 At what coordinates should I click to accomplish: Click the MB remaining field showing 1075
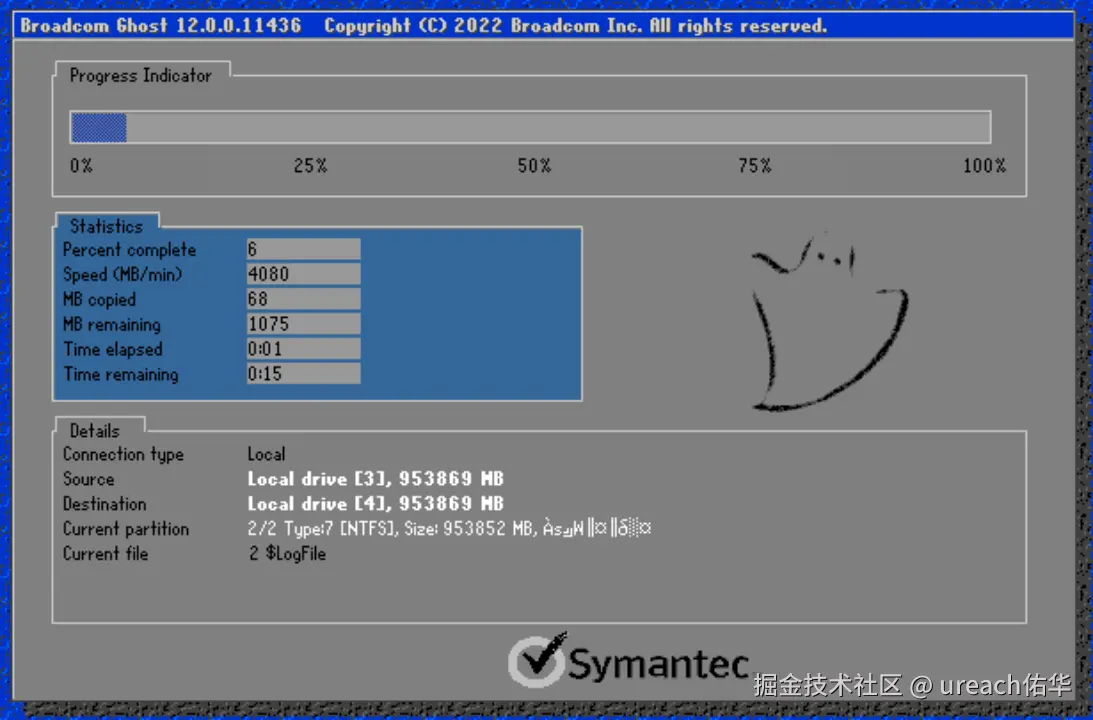pyautogui.click(x=302, y=324)
